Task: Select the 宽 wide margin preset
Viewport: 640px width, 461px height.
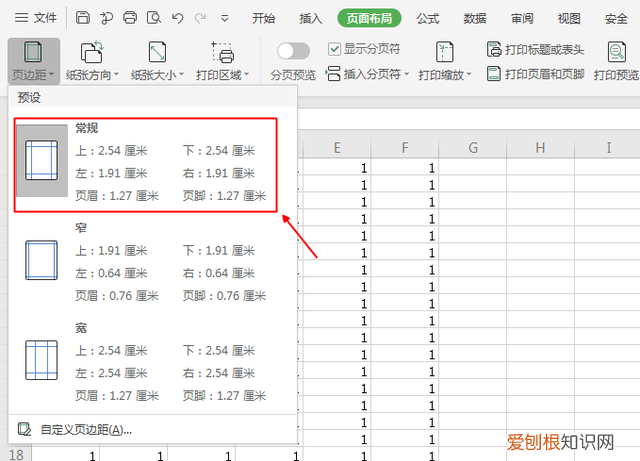Action: click(x=152, y=361)
